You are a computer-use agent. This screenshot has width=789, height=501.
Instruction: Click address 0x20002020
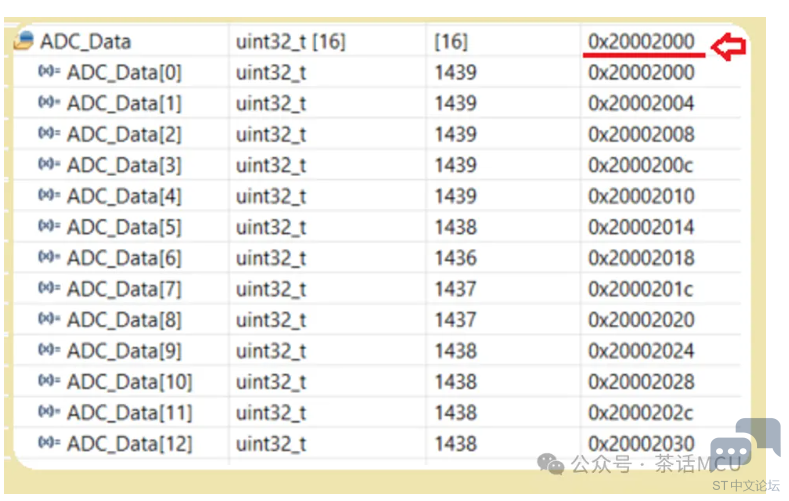coord(641,320)
